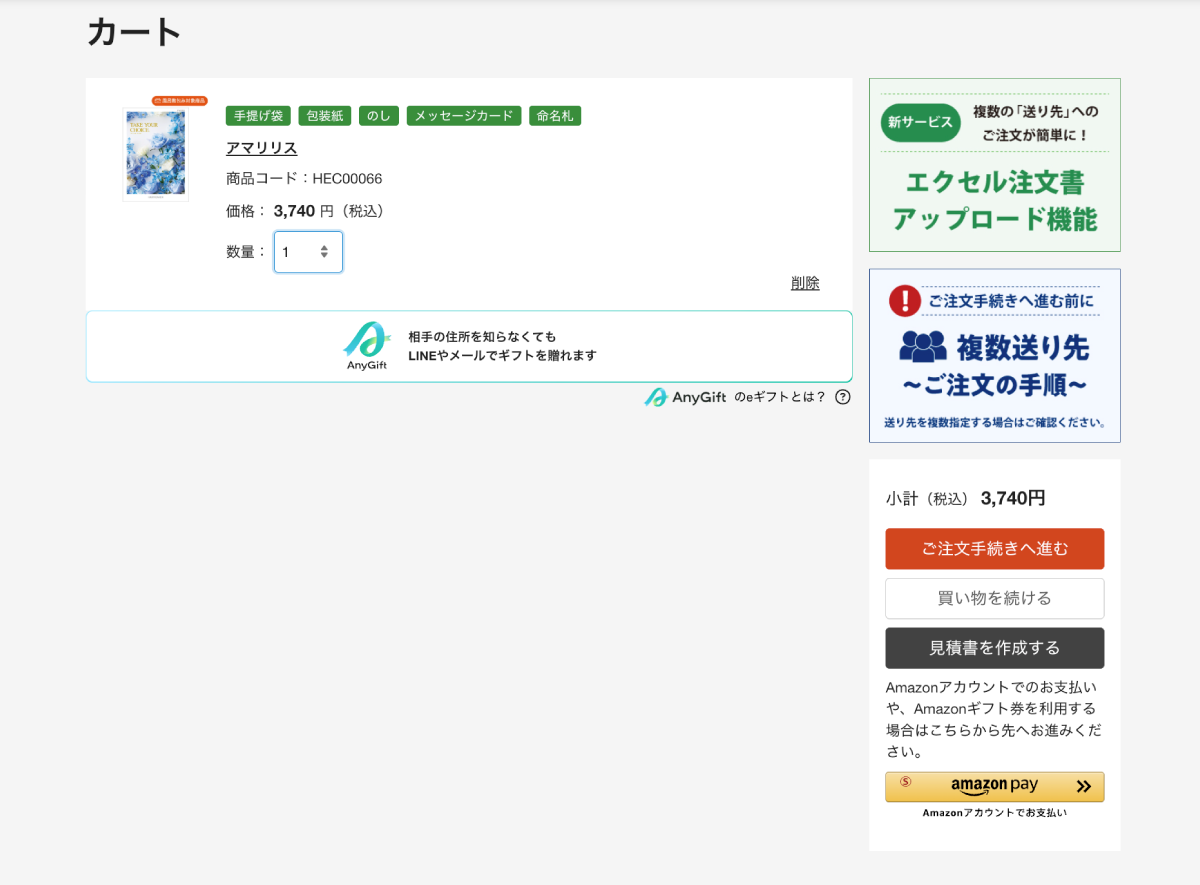Select the 手提げ袋 option tag
The width and height of the screenshot is (1200, 885).
click(x=258, y=116)
